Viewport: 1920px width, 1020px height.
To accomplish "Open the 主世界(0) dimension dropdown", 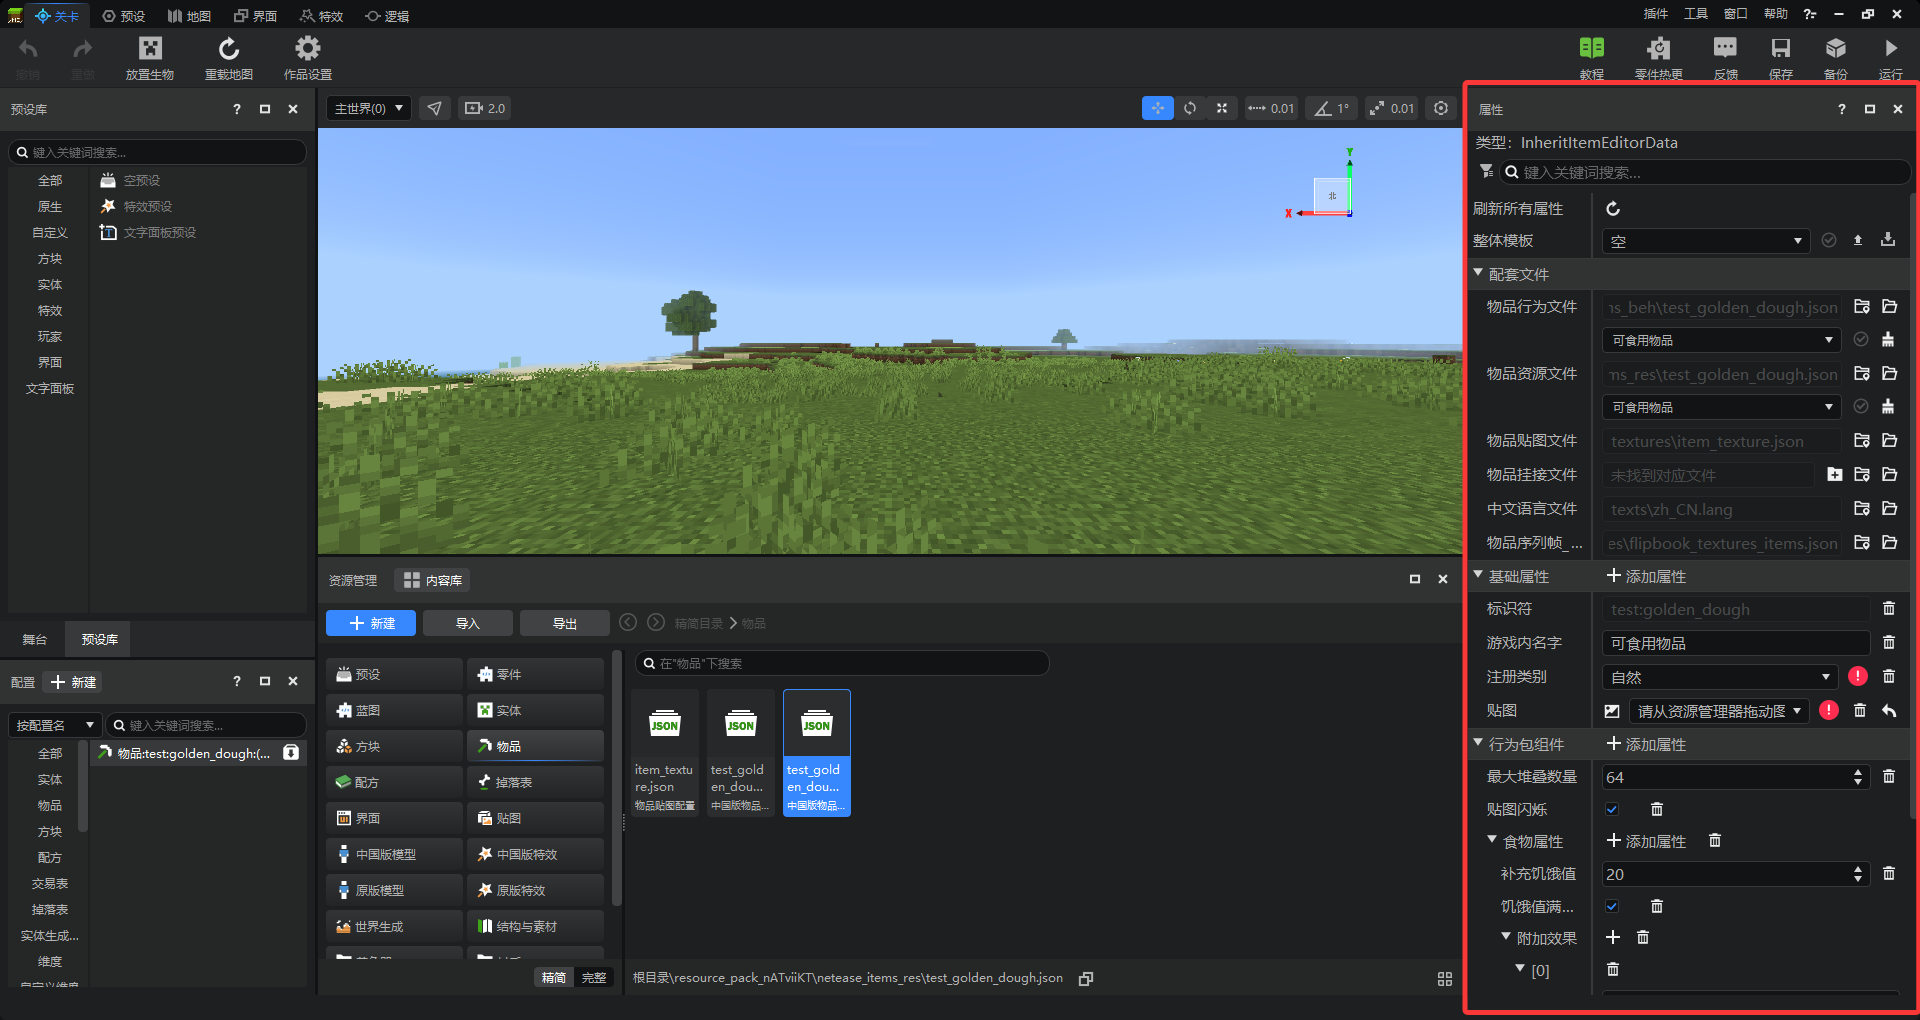I will click(369, 108).
